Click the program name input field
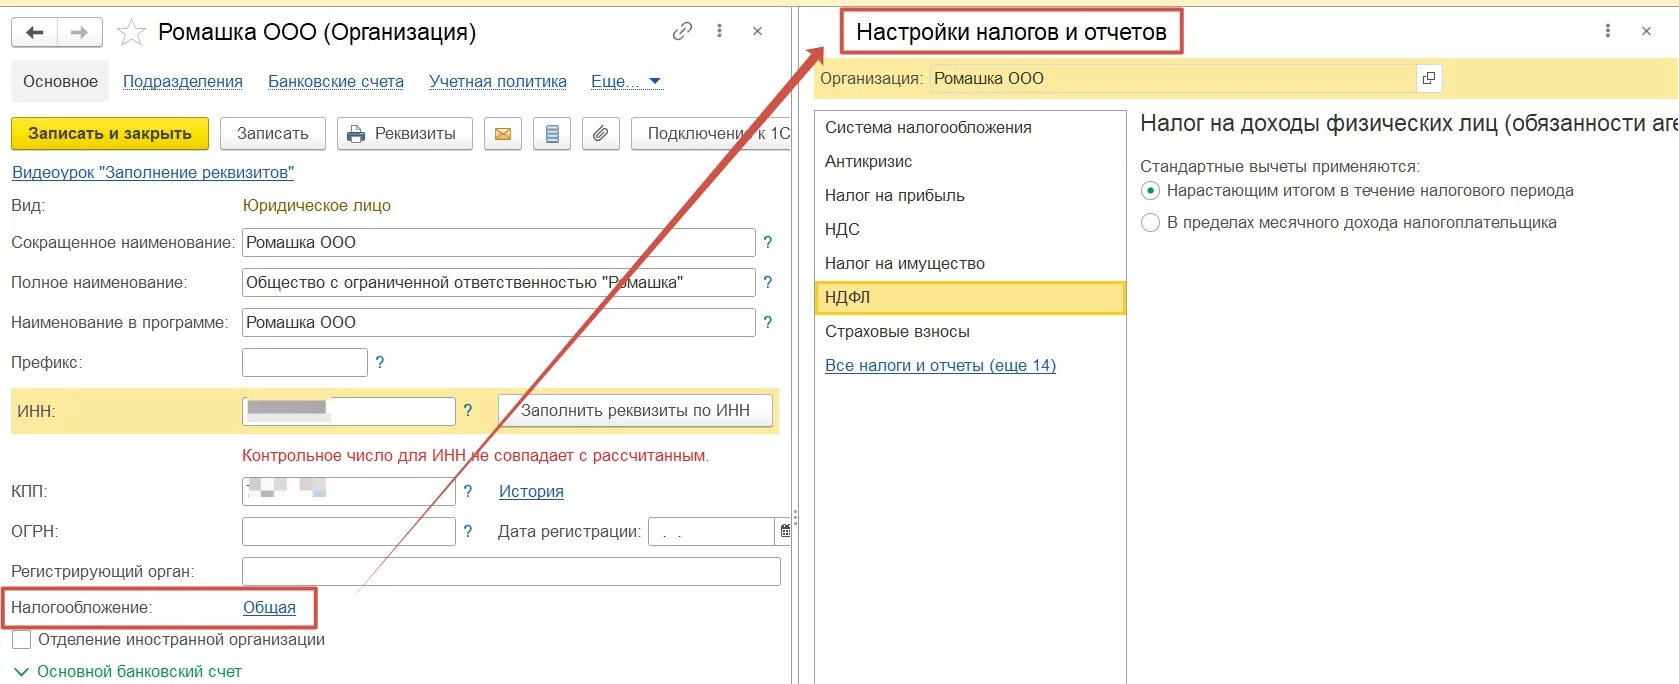Image resolution: width=1679 pixels, height=684 pixels. pyautogui.click(x=498, y=322)
